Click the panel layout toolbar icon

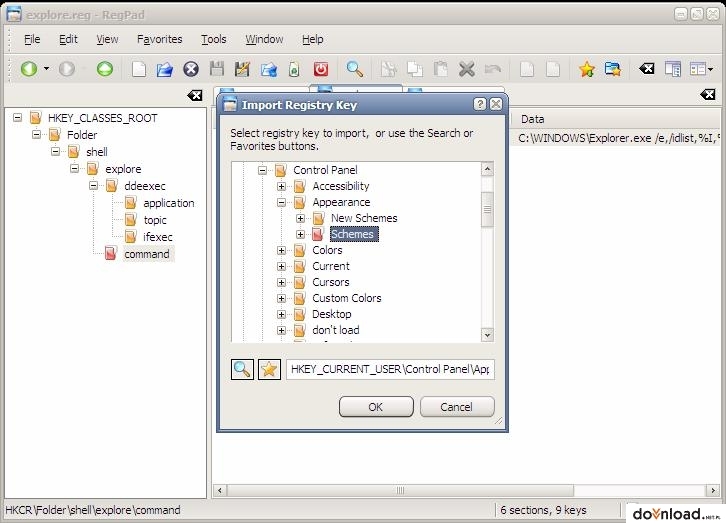tap(673, 69)
